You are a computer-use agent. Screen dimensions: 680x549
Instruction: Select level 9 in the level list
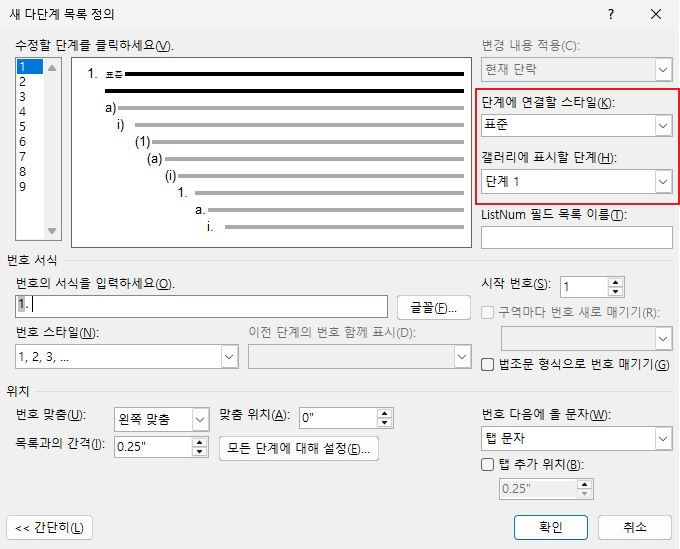click(x=29, y=187)
